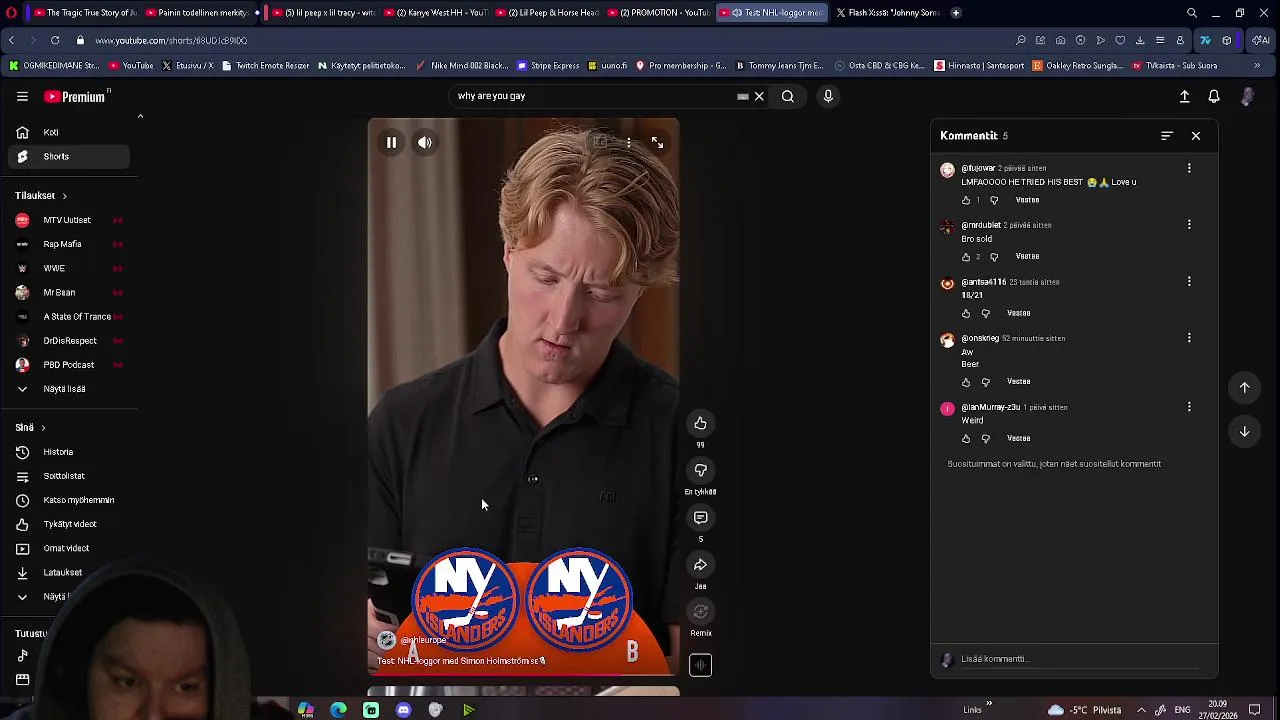Expand the short to fullscreen
This screenshot has height=720, width=1280.
point(657,143)
